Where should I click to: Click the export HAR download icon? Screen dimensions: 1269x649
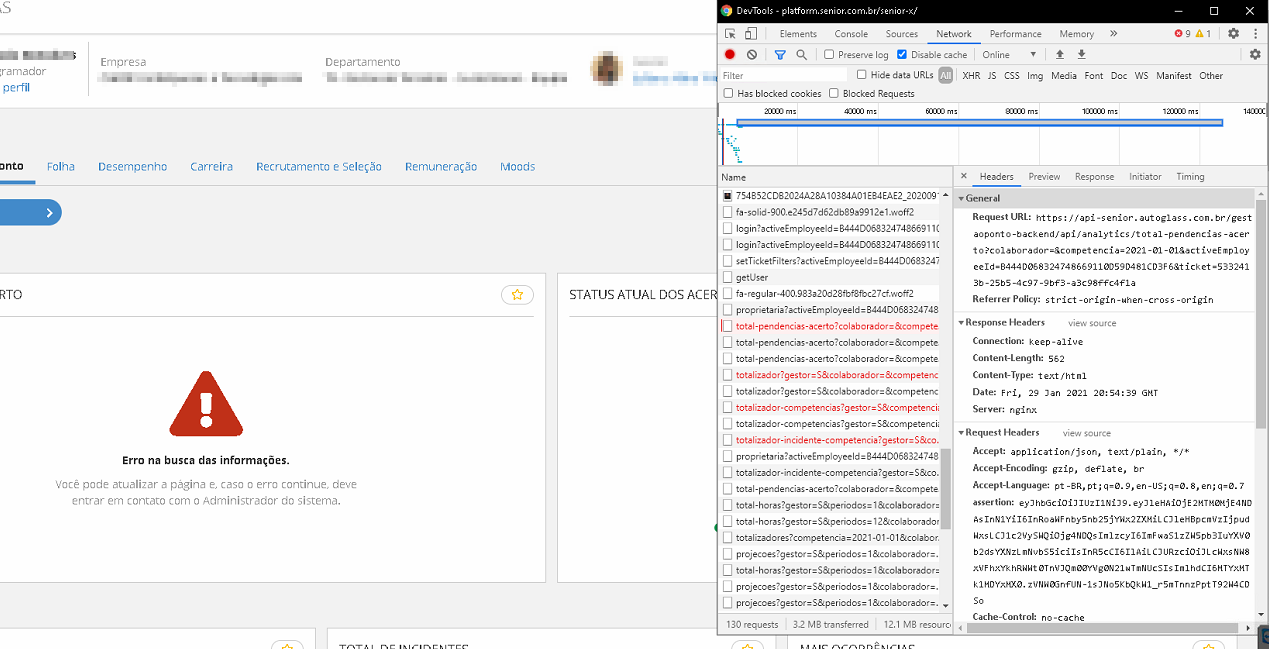(x=1081, y=55)
